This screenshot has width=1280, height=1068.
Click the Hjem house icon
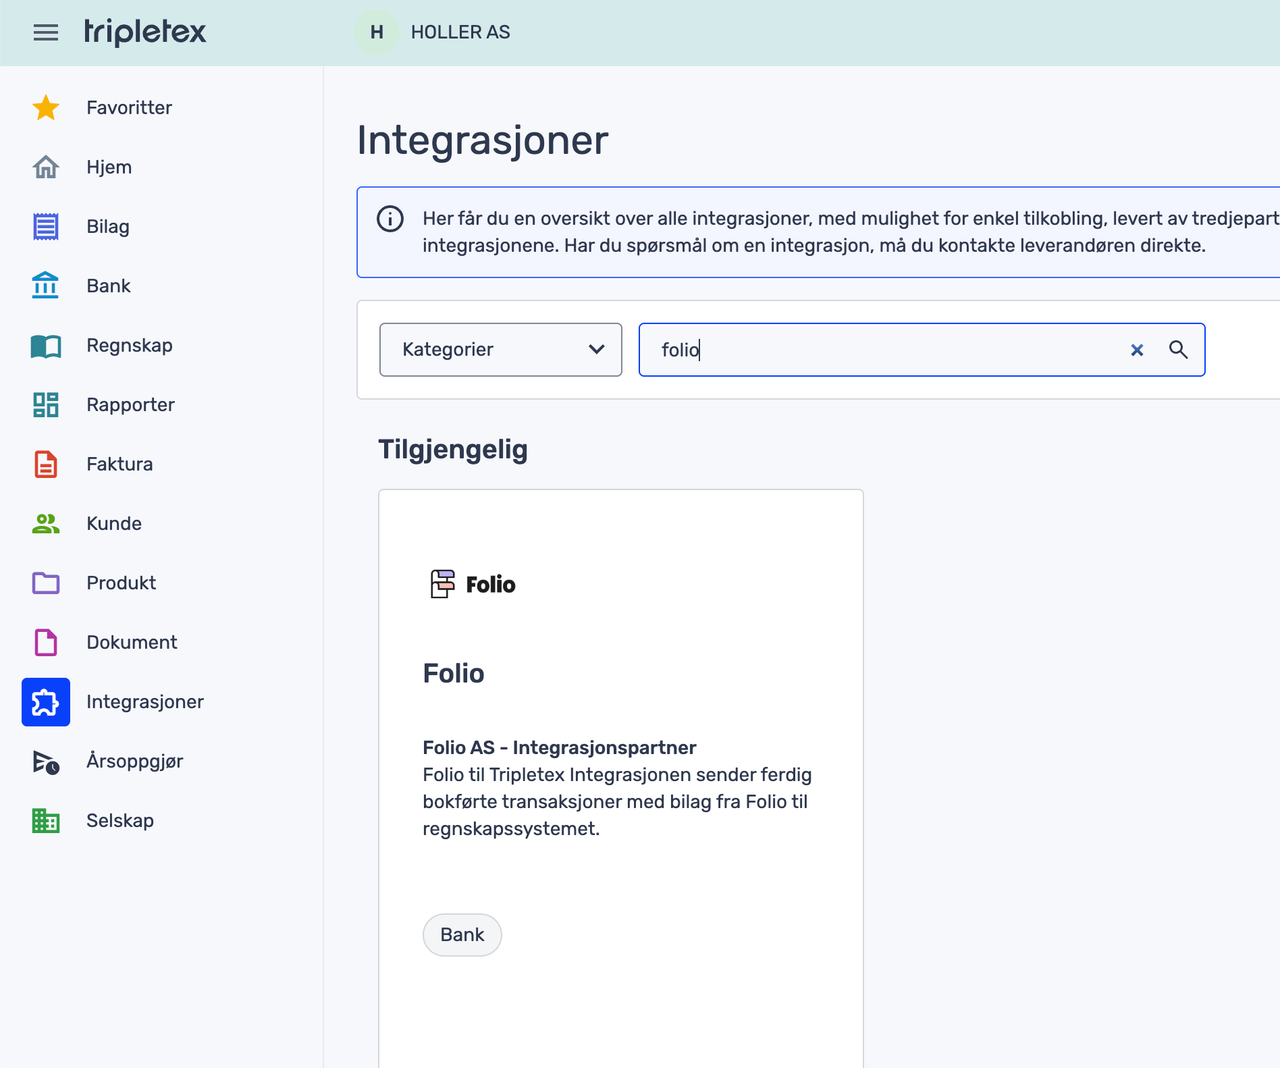coord(46,167)
